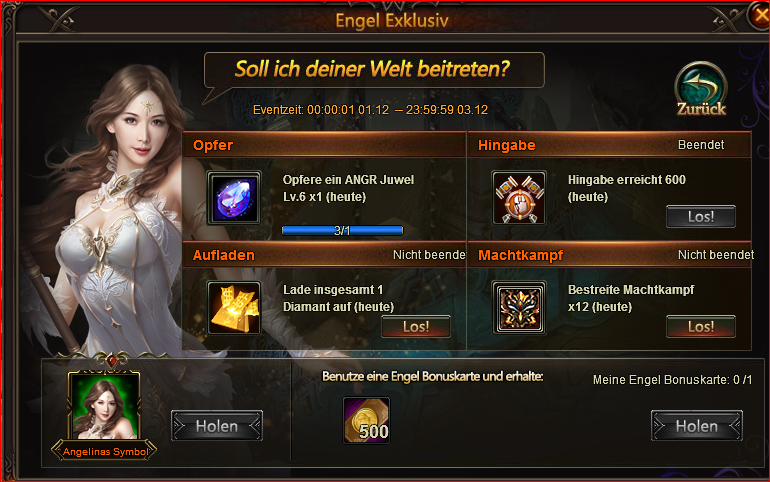Viewport: 770px width, 482px height.
Task: Click Holen next to Angelinas Symbol
Action: click(x=217, y=426)
